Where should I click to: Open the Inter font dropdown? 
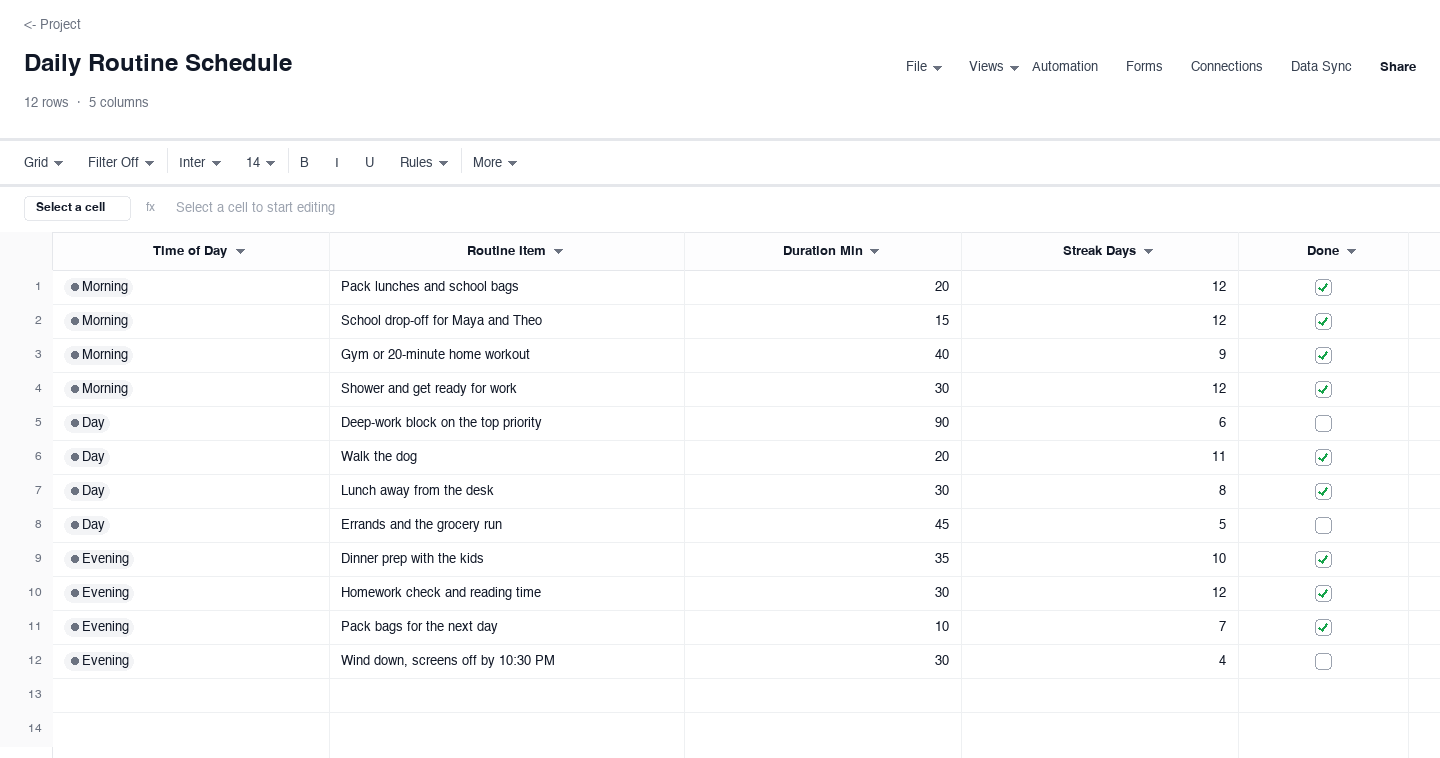[x=200, y=162]
